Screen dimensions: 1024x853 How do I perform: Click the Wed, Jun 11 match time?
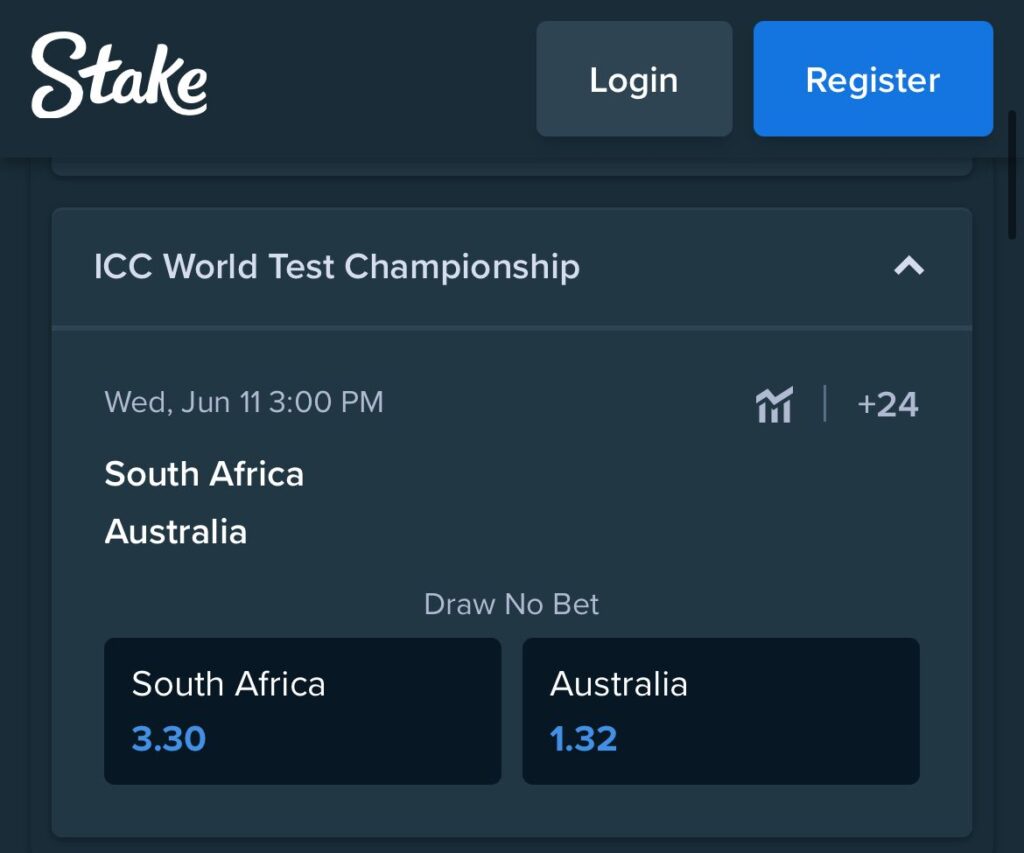point(243,402)
